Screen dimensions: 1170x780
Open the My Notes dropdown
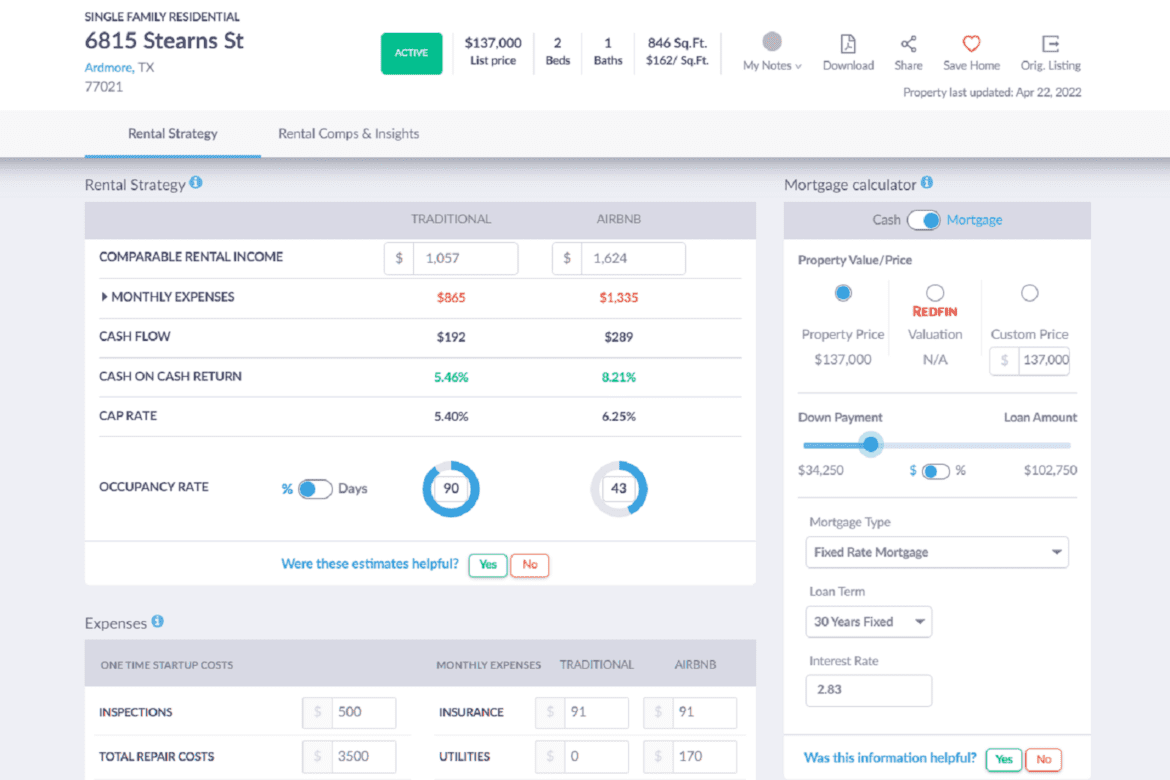point(772,66)
